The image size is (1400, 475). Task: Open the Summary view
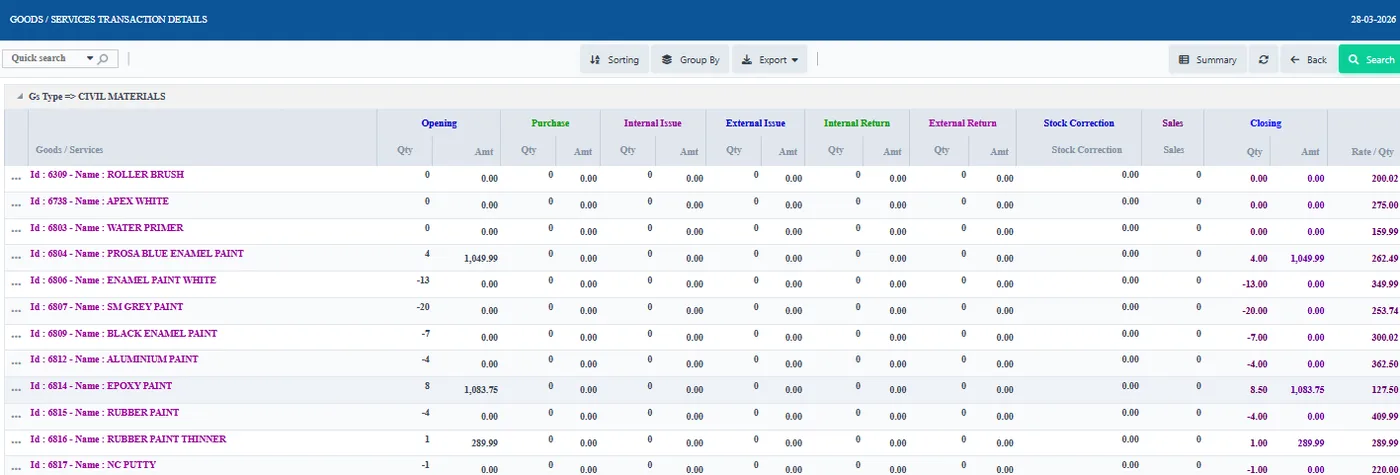(x=1208, y=60)
